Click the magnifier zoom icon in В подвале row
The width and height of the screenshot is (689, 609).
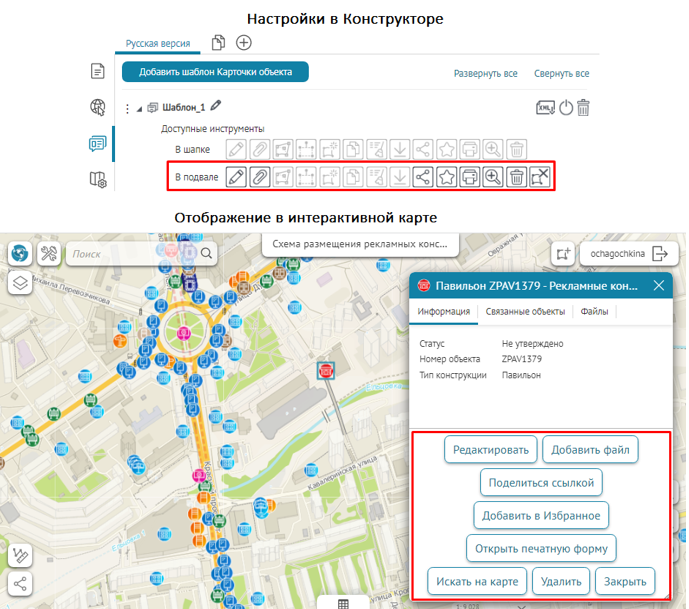[492, 177]
